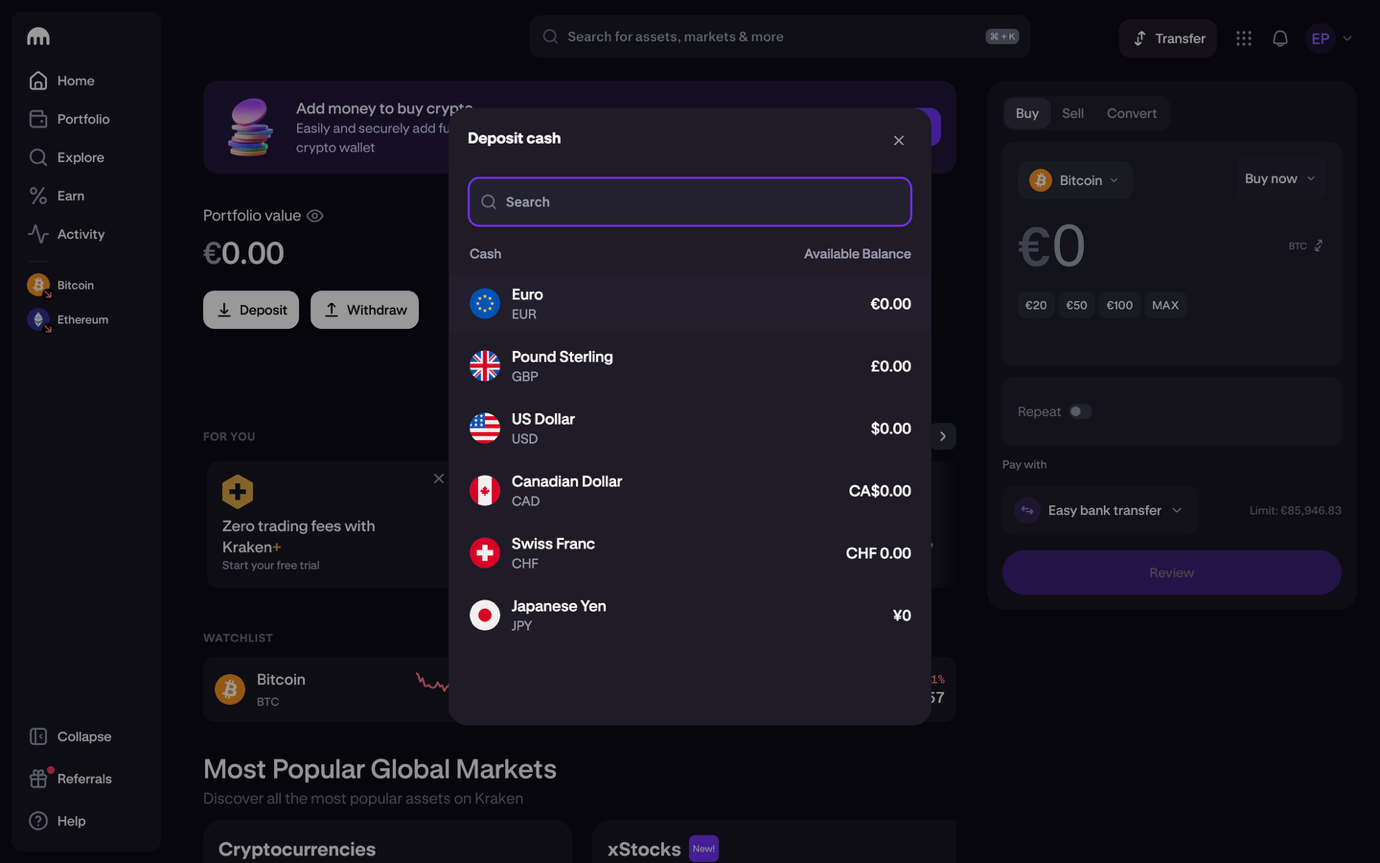1380x863 pixels.
Task: Click the Euro flag icon
Action: (485, 304)
